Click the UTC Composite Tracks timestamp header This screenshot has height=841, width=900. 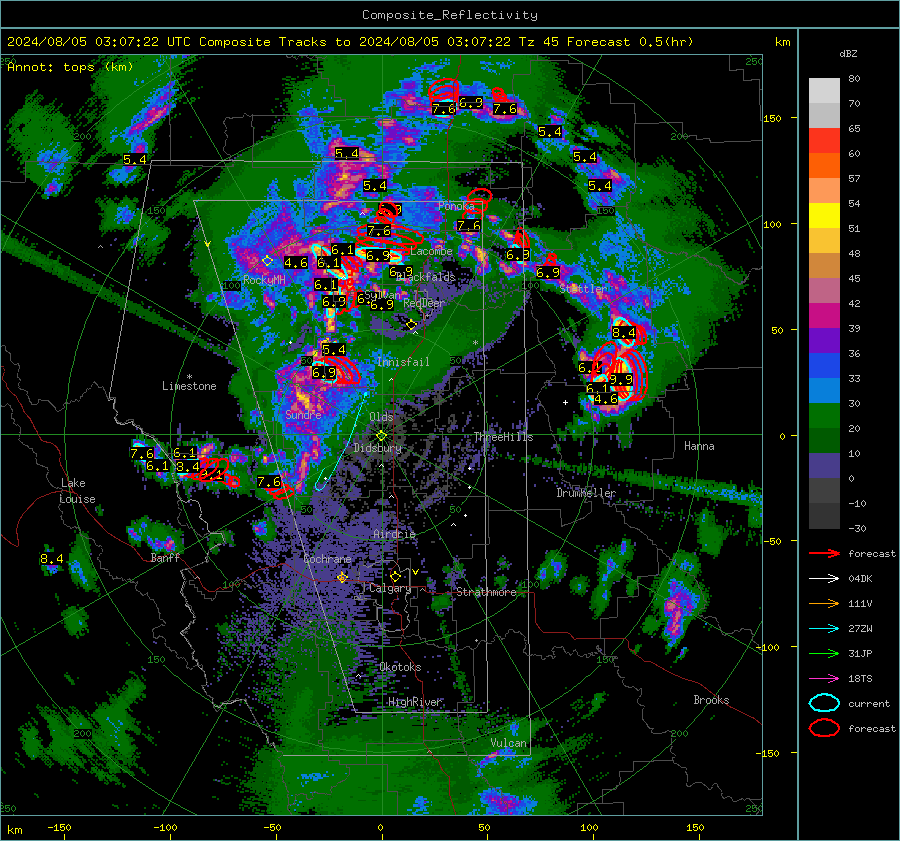click(350, 42)
